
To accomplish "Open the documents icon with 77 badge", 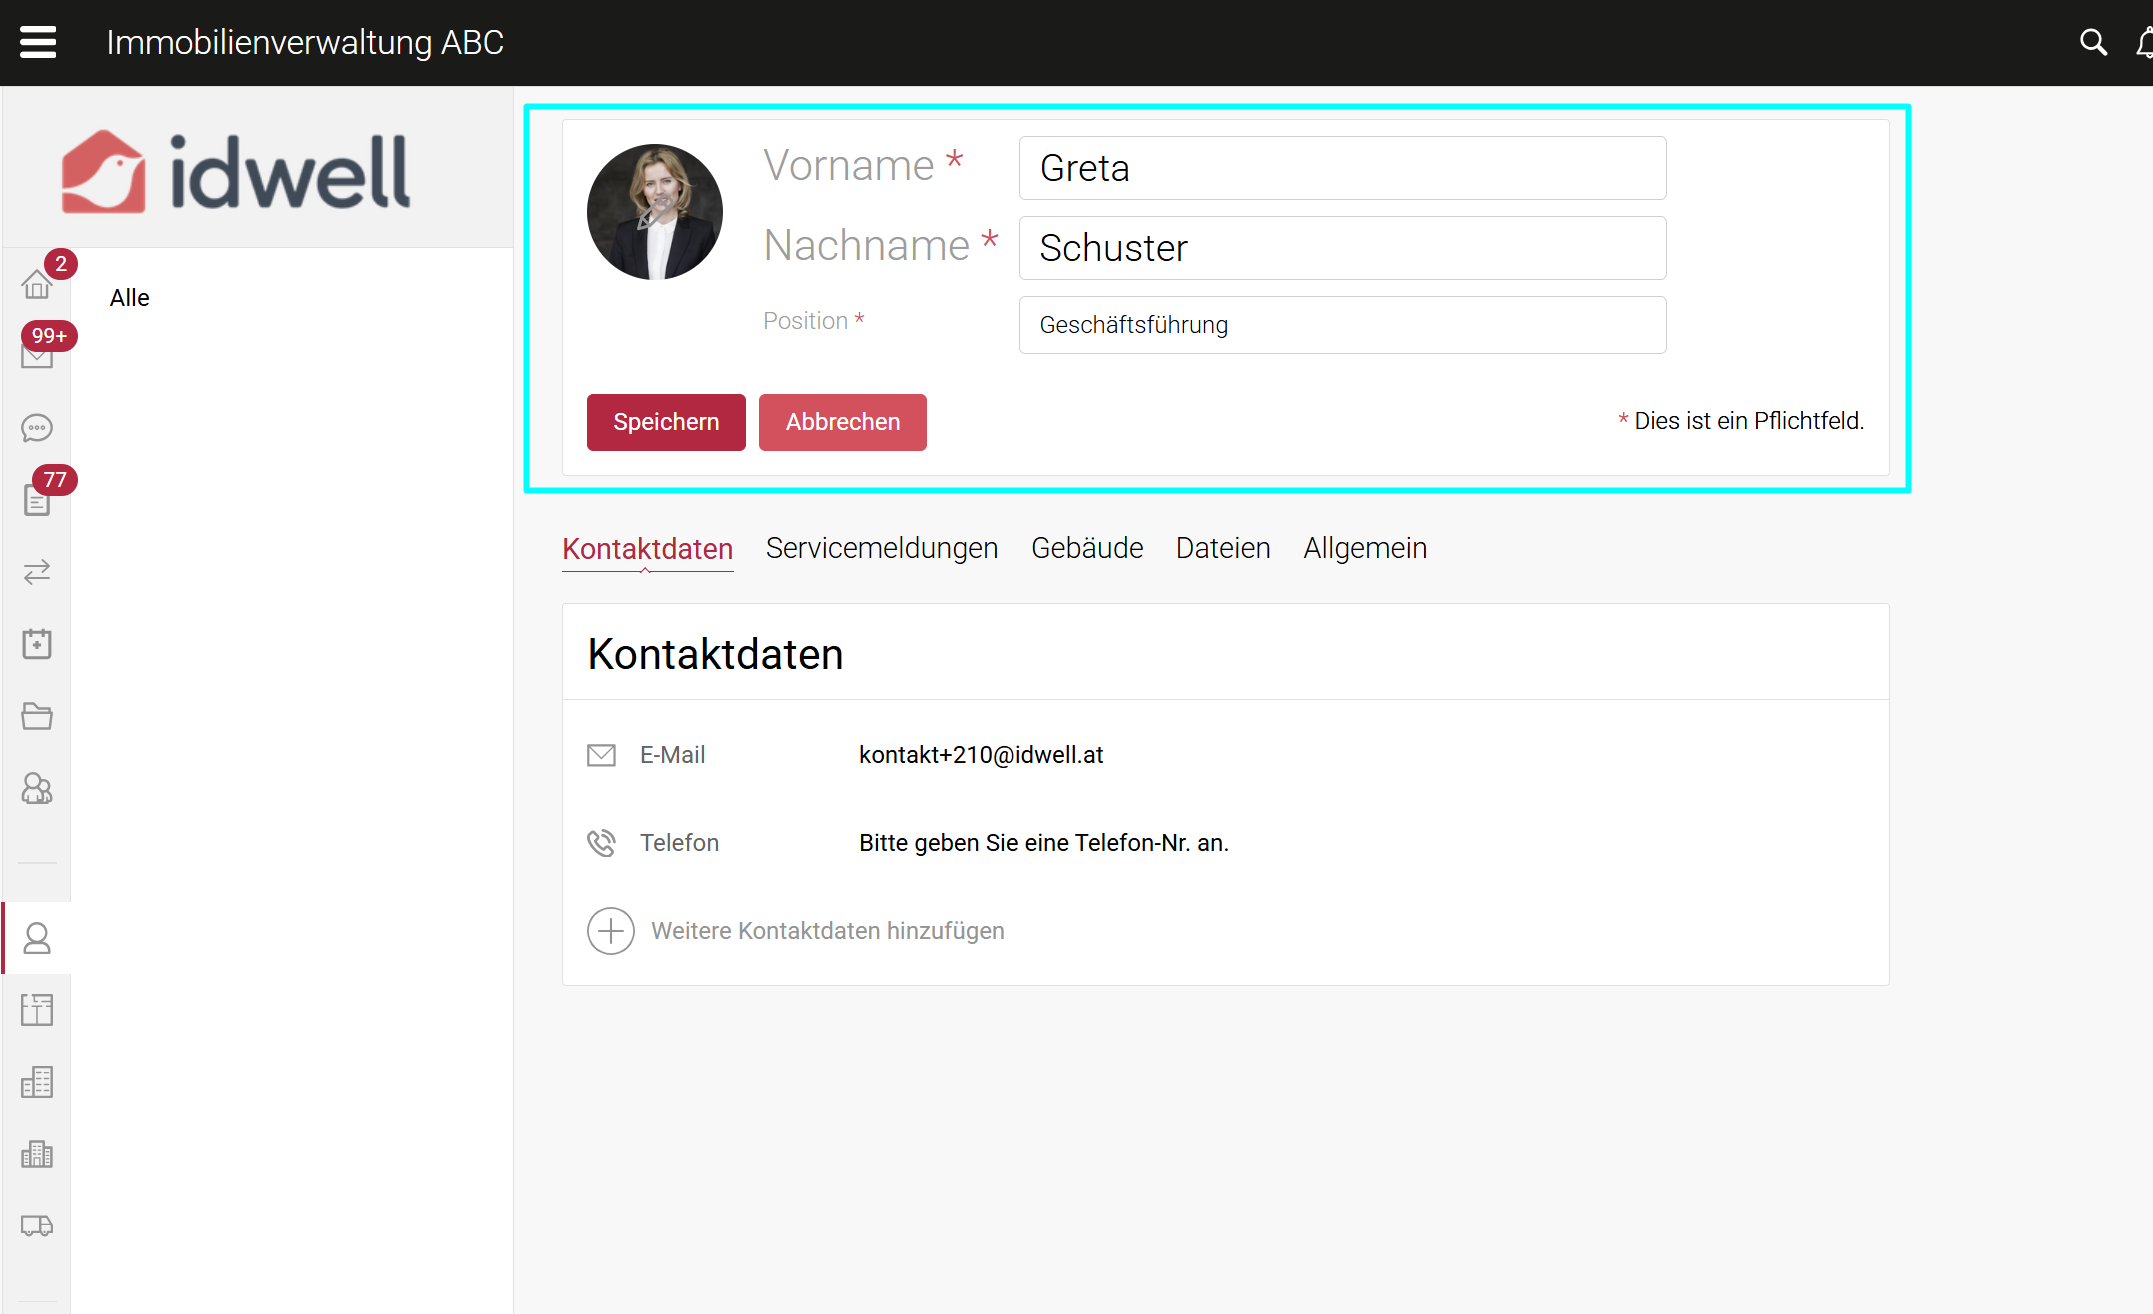I will click(37, 499).
